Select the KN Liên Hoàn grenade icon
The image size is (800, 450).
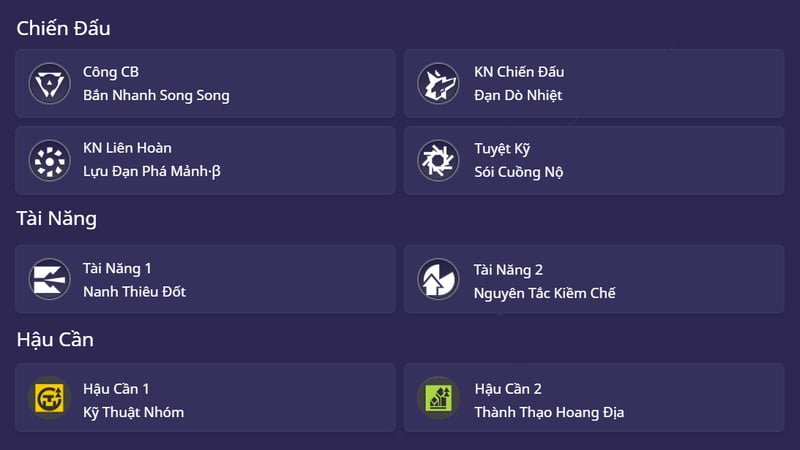(47, 160)
